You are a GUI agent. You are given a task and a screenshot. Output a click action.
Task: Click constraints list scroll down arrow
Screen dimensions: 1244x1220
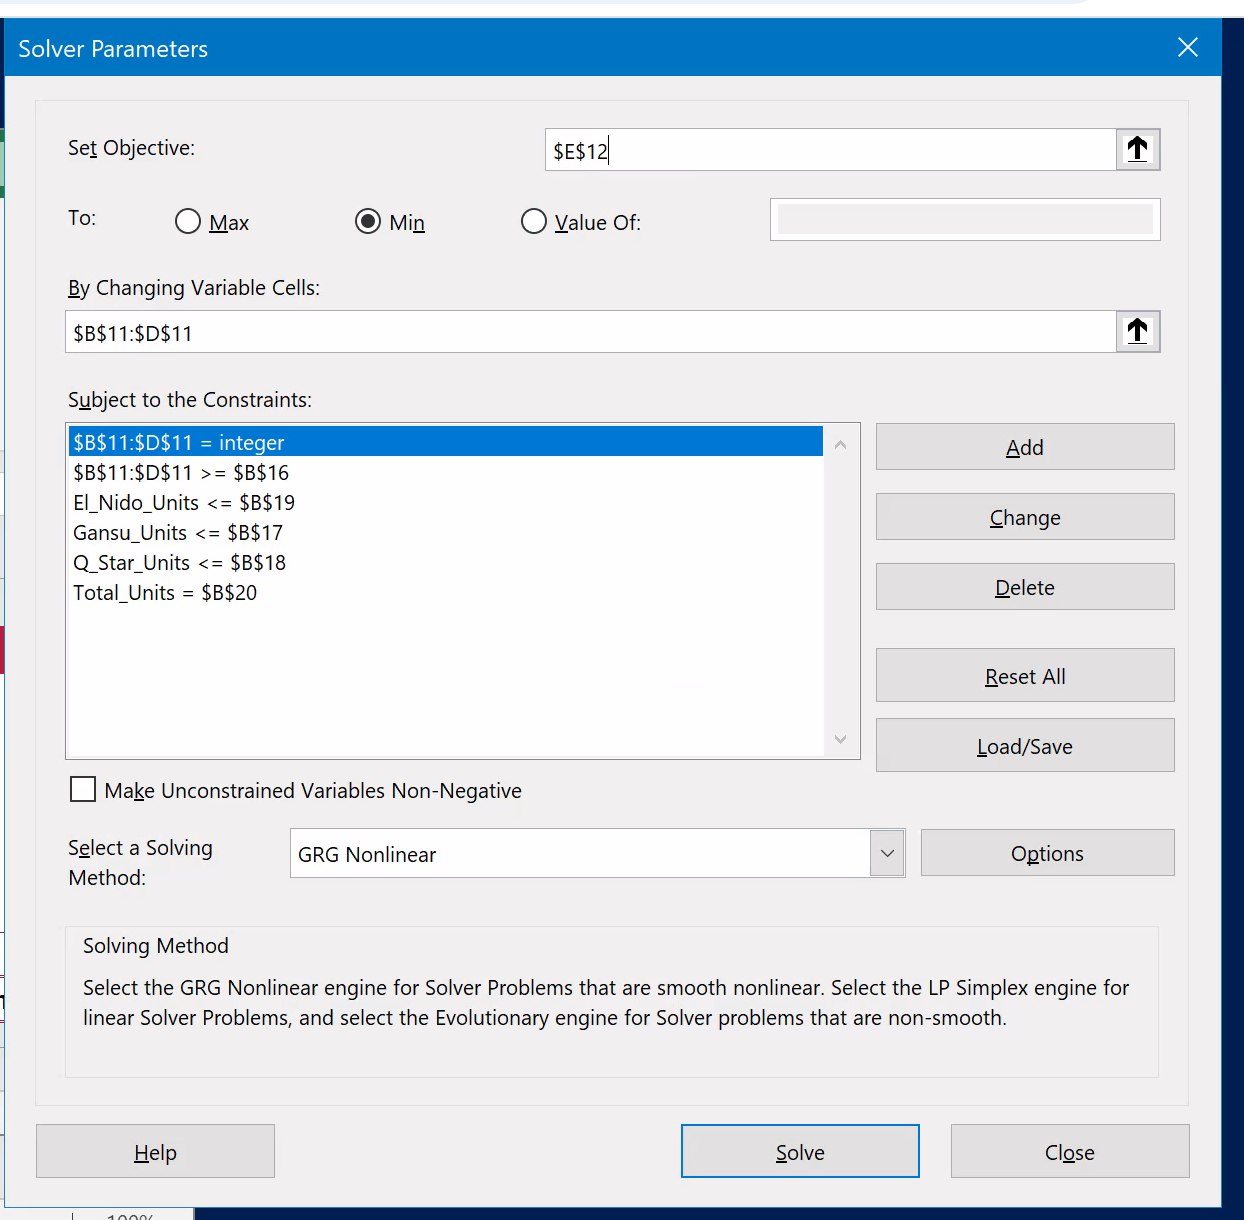pos(840,739)
